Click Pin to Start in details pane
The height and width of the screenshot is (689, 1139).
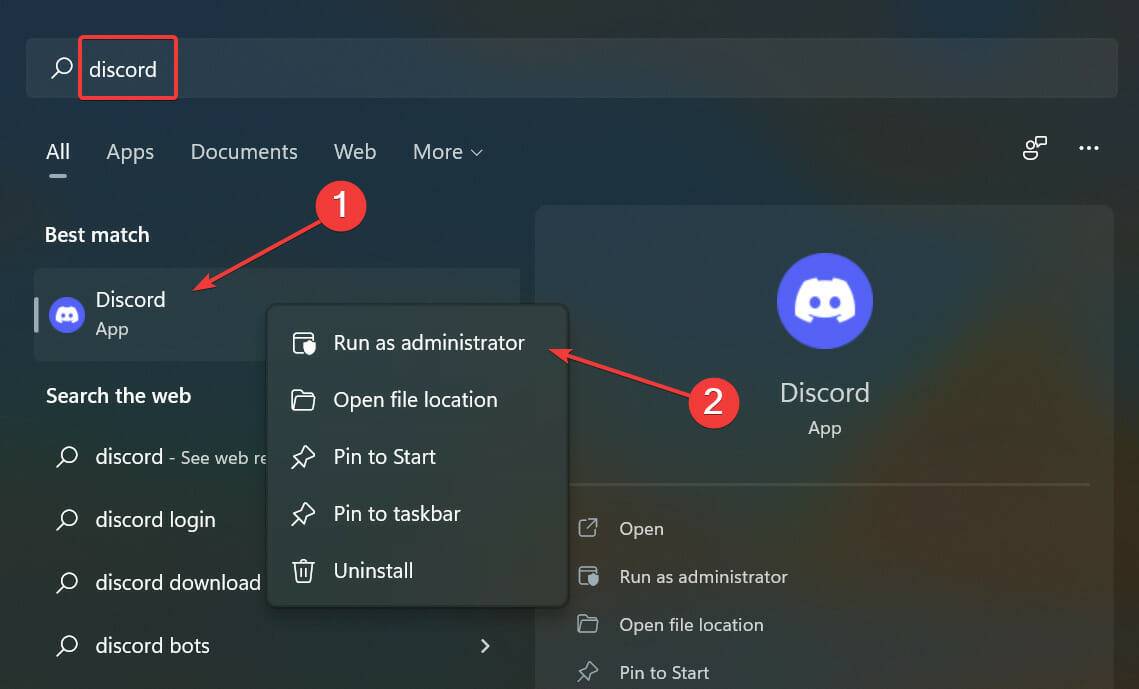pyautogui.click(x=664, y=672)
